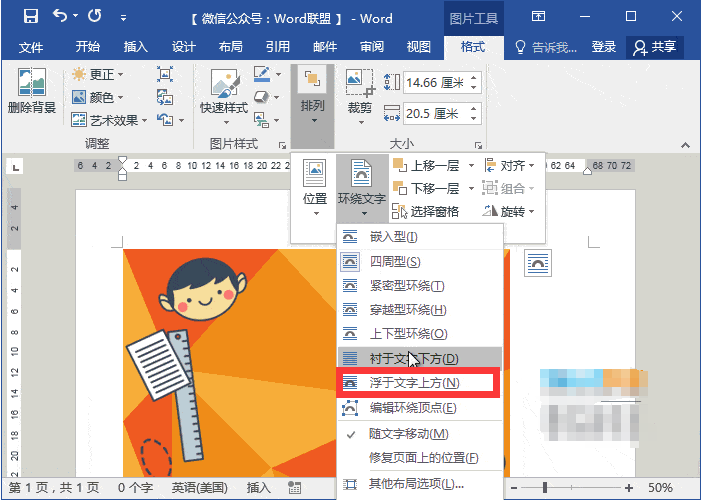Click Bring Forward (上移一层)

point(426,166)
